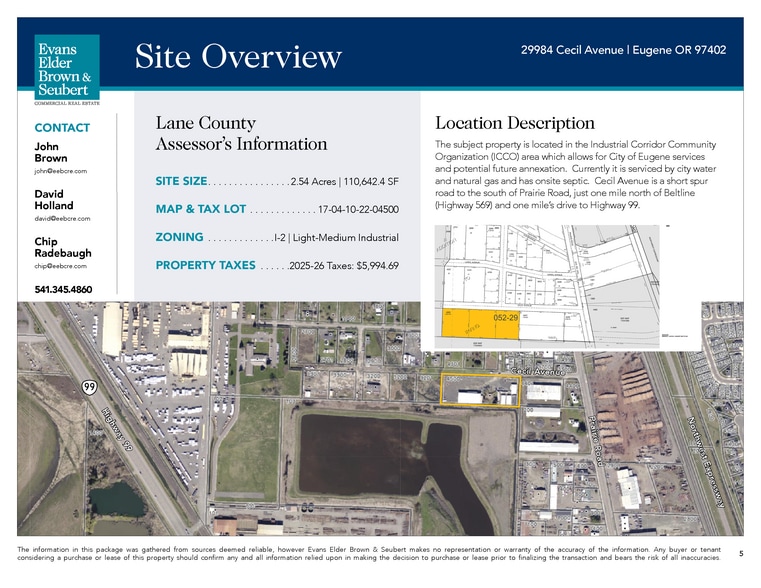Click the chip@eebcre.com email address
The height and width of the screenshot is (588, 761).
(62, 266)
